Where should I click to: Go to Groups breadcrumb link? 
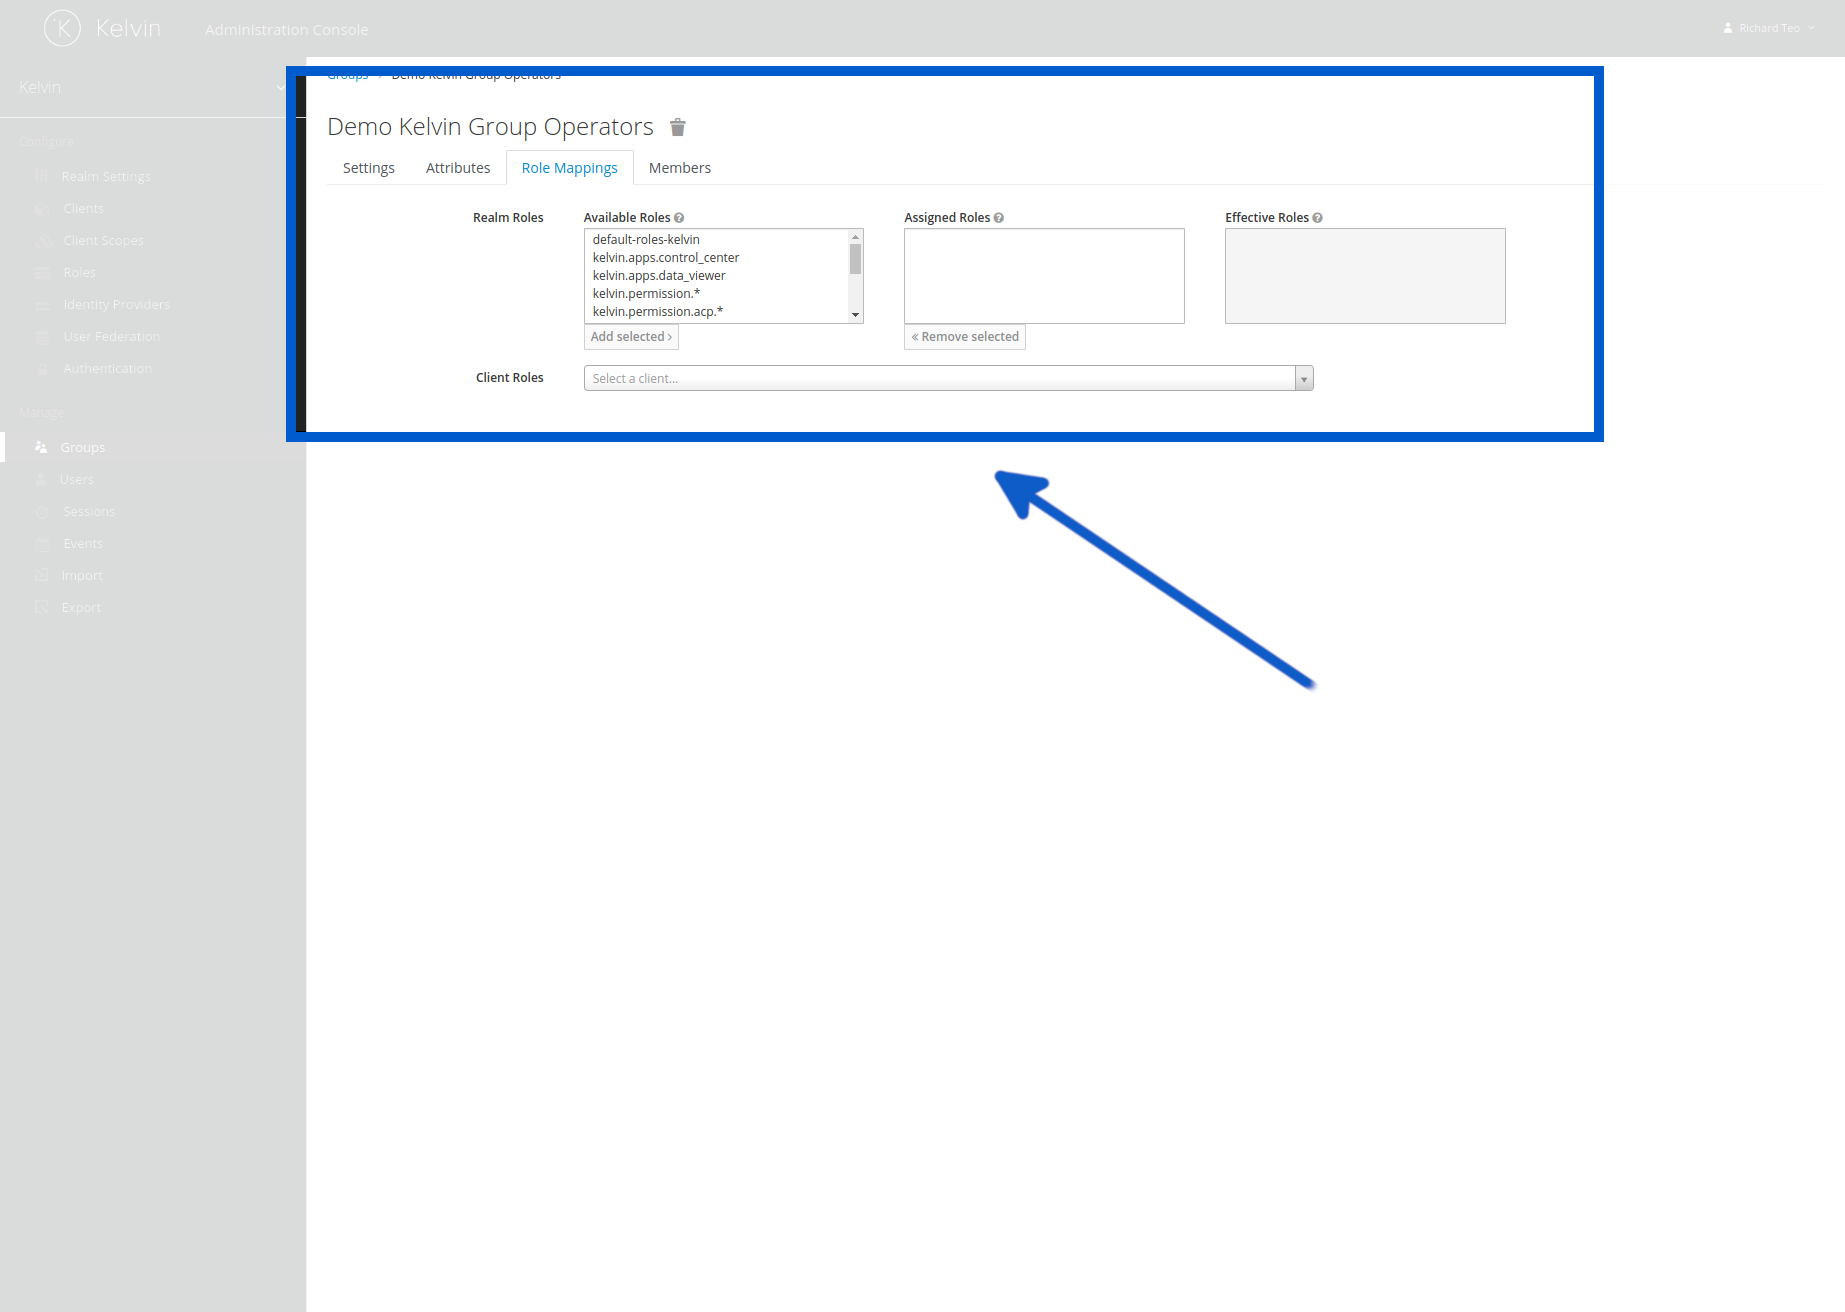[x=348, y=76]
